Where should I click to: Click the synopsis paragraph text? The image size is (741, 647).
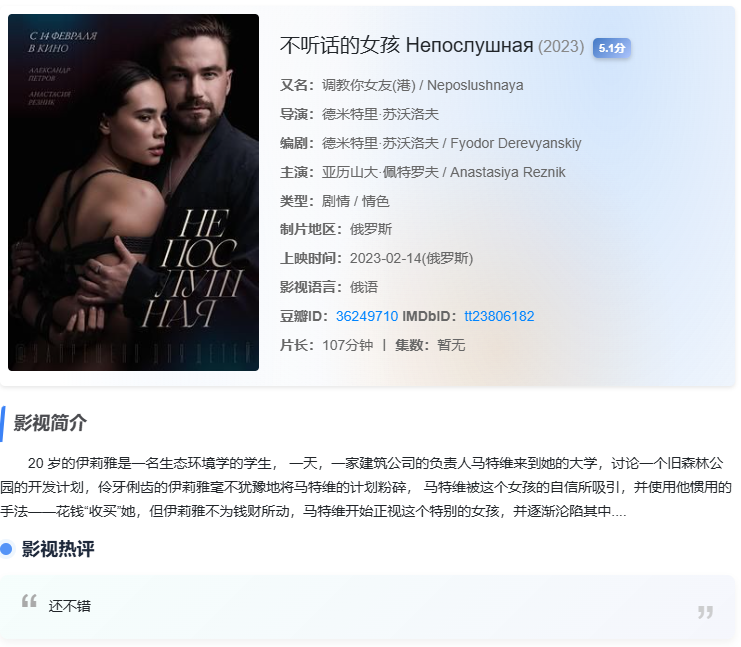[366, 487]
